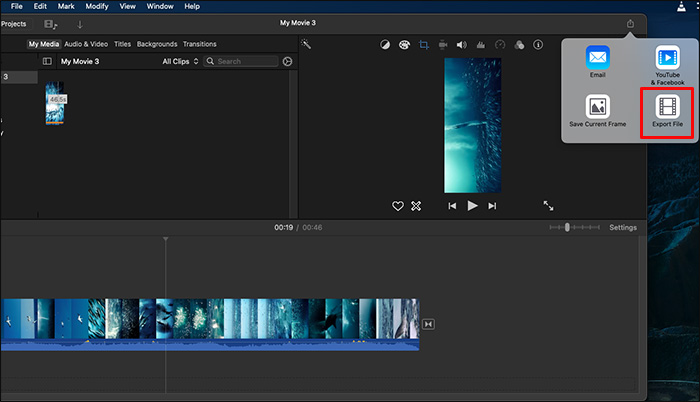This screenshot has height=402, width=700.
Task: Reject clip with the X button
Action: 416,206
